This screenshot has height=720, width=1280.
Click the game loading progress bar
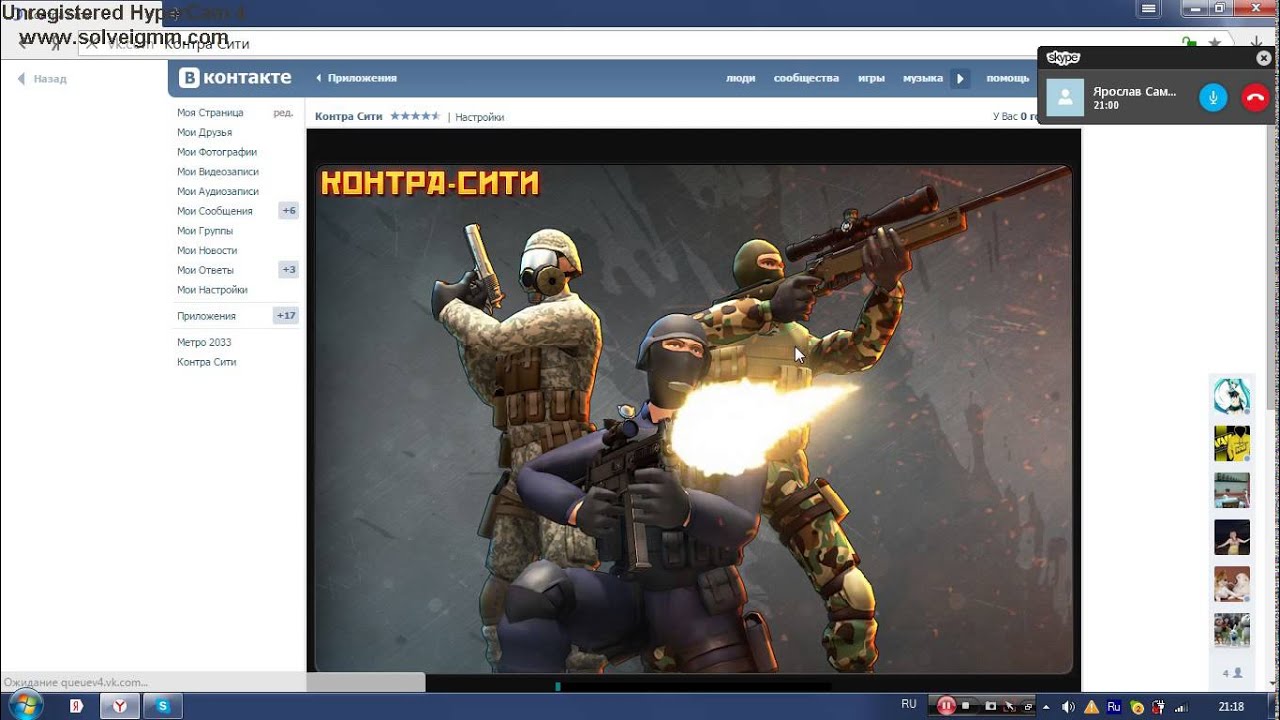[x=693, y=686]
